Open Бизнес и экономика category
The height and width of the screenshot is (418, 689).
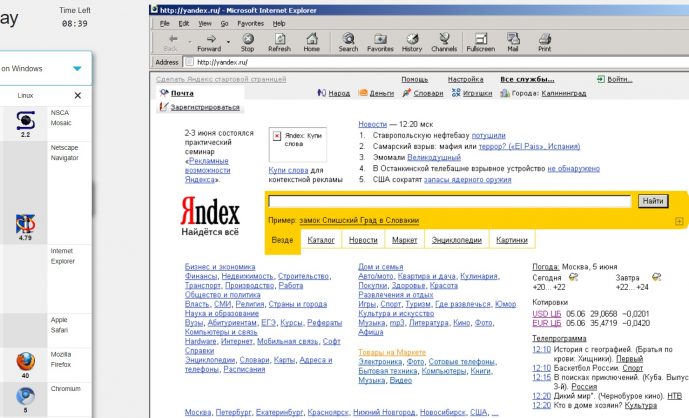click(x=220, y=267)
